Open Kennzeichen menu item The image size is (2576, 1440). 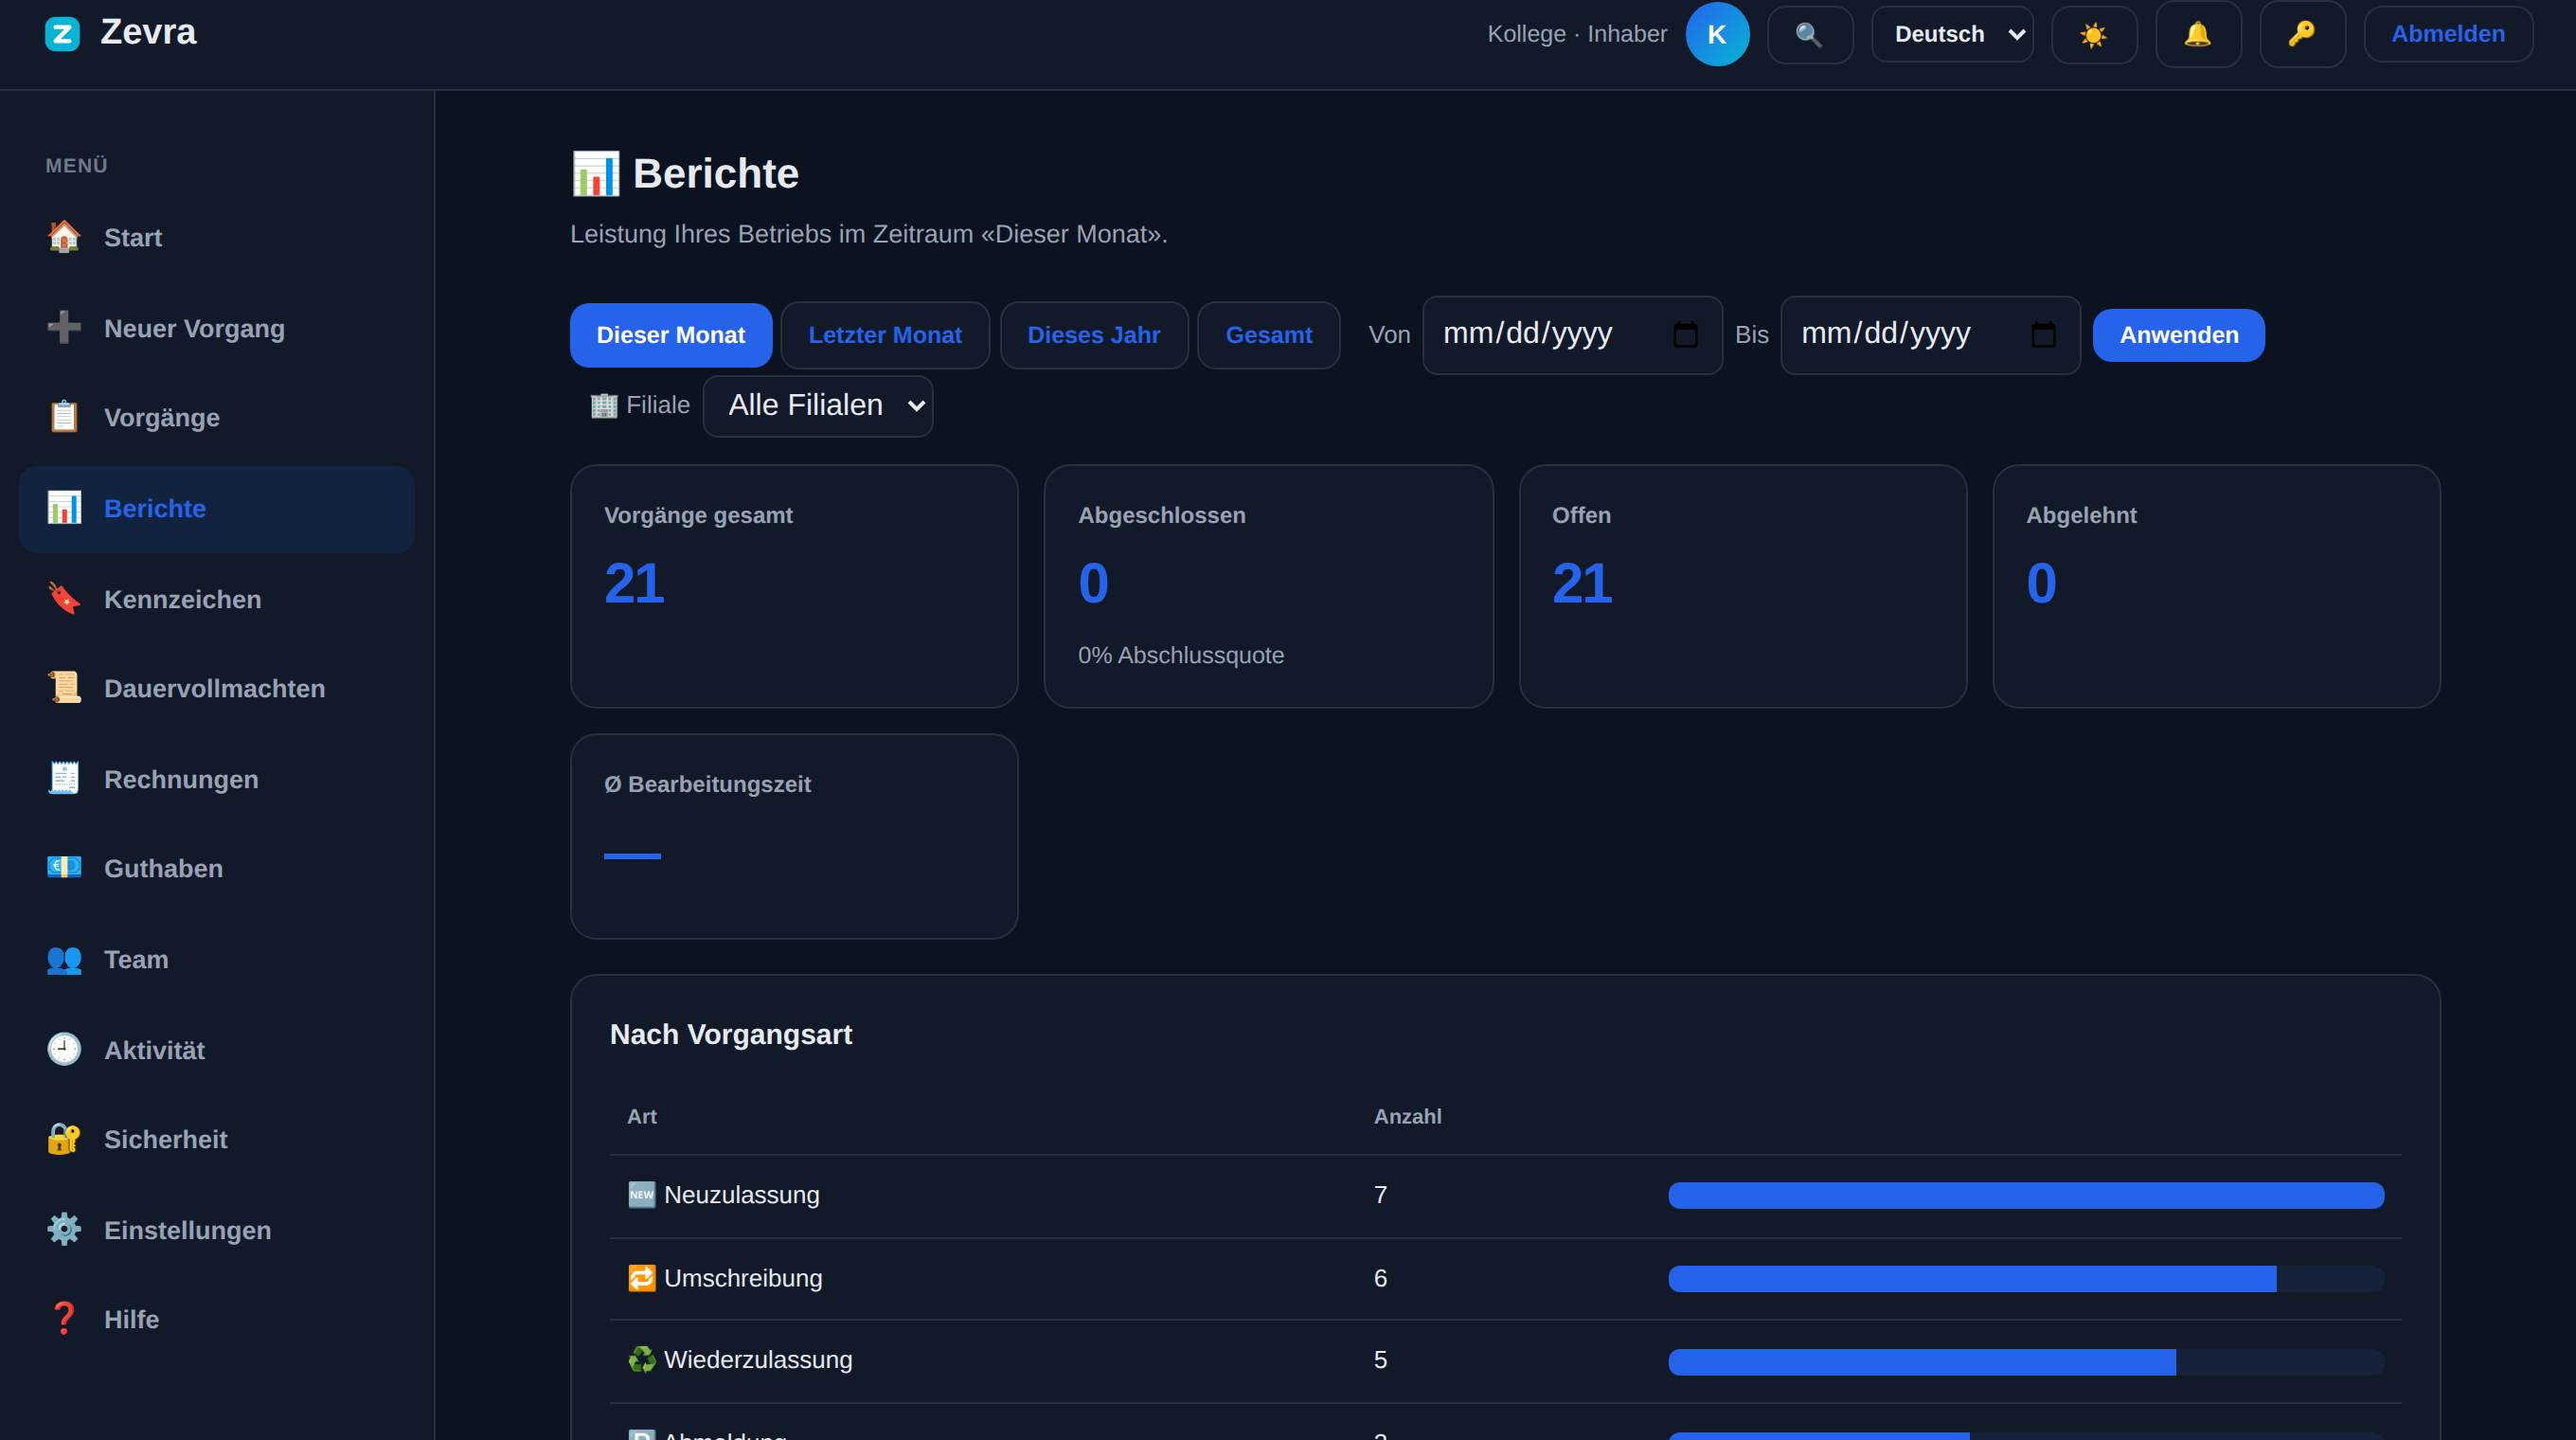[217, 600]
